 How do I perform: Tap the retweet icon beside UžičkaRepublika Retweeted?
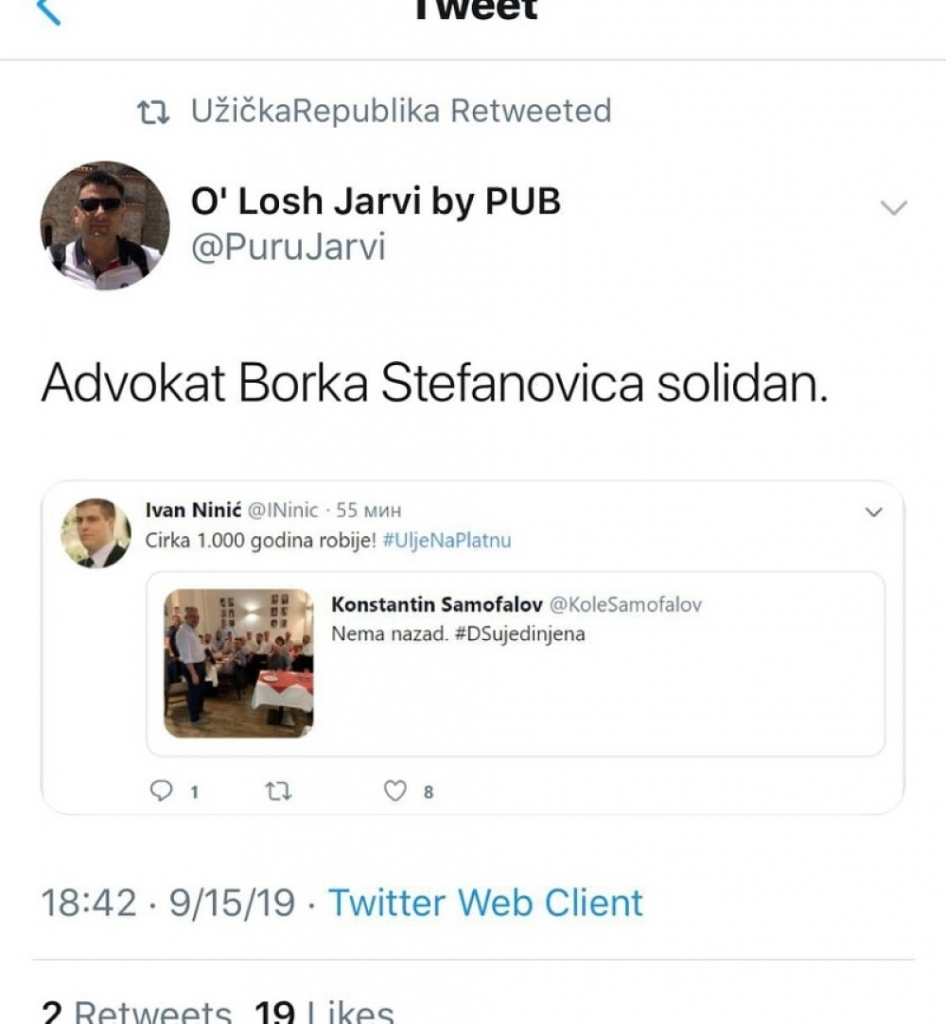coord(153,112)
